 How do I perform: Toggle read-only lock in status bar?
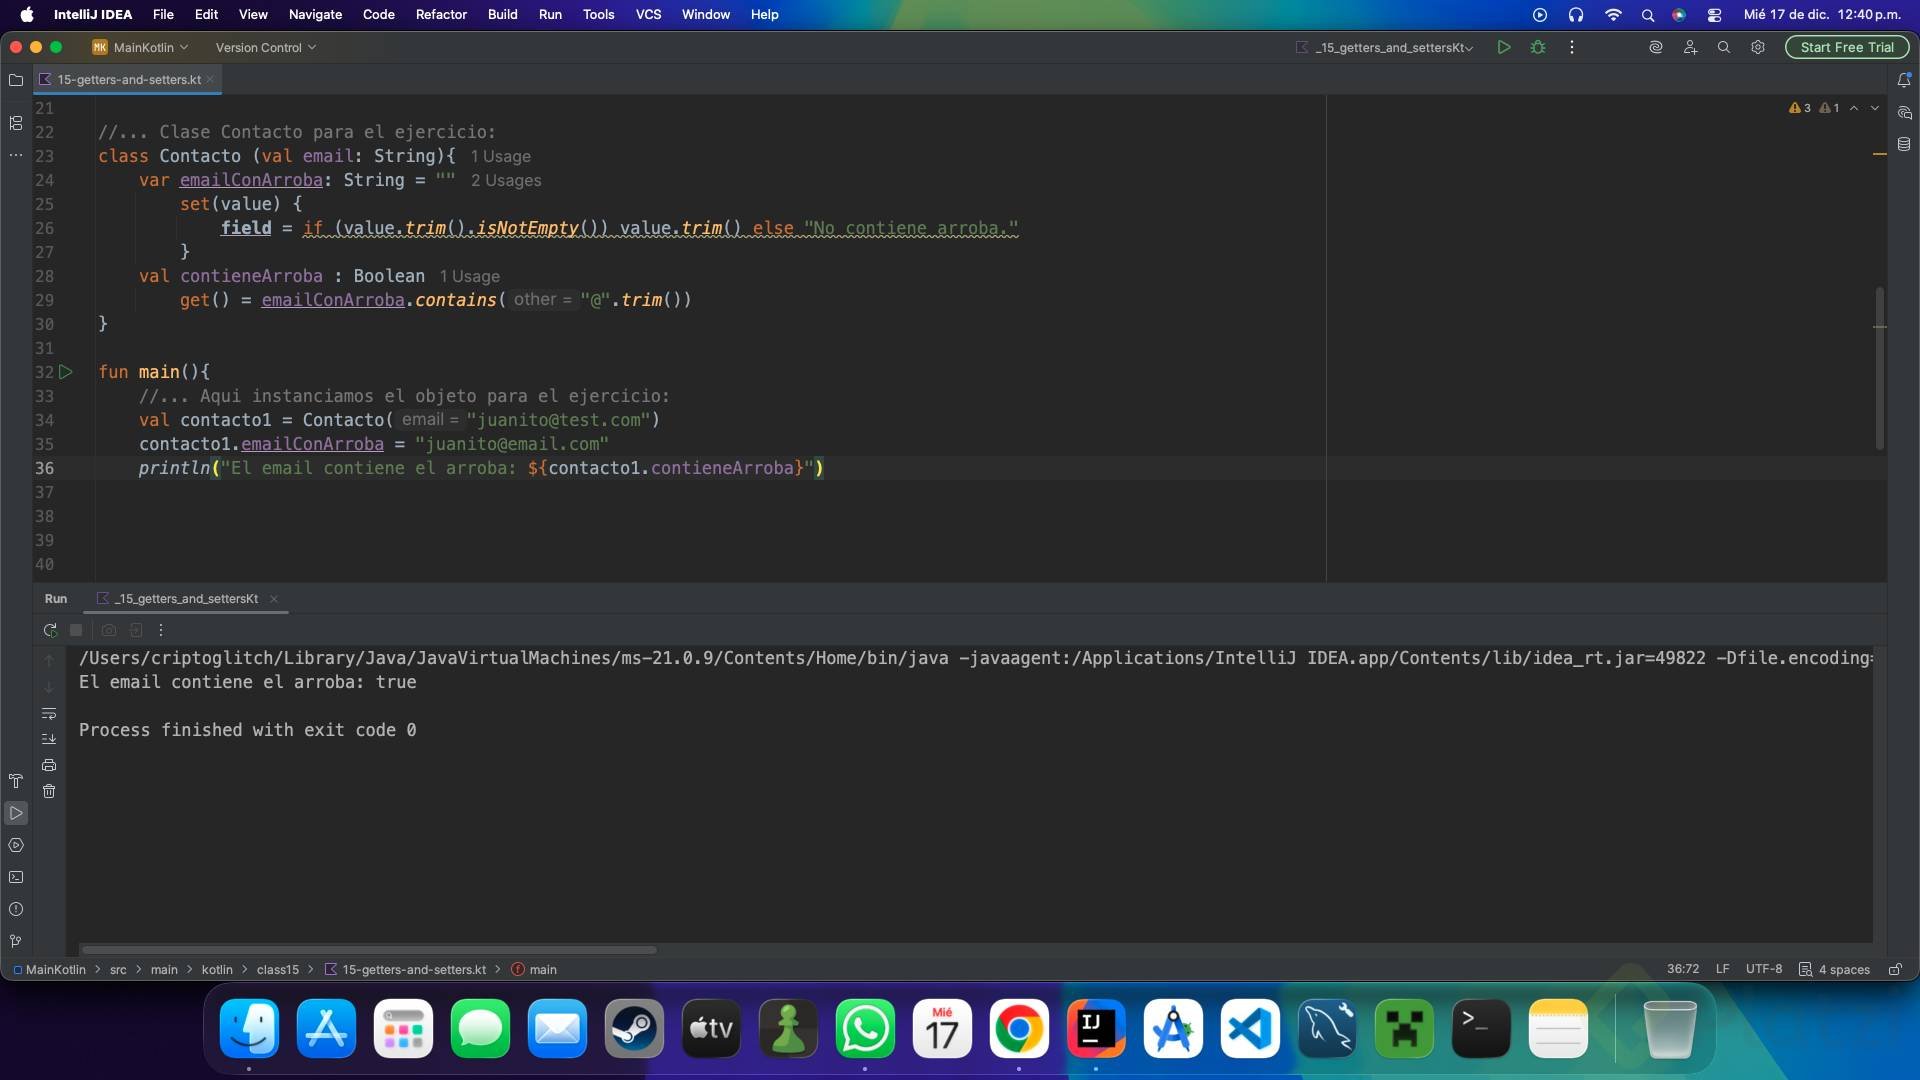pyautogui.click(x=1895, y=969)
